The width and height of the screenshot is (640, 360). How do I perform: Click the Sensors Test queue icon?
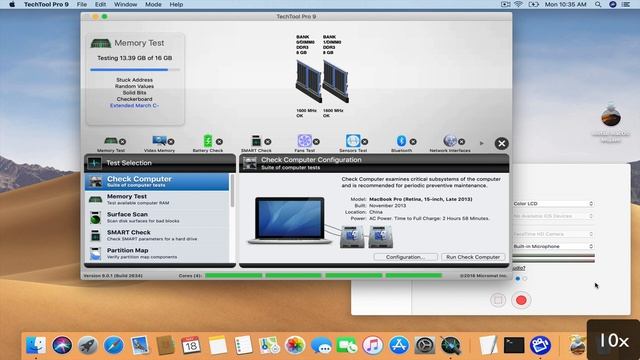pyautogui.click(x=353, y=141)
